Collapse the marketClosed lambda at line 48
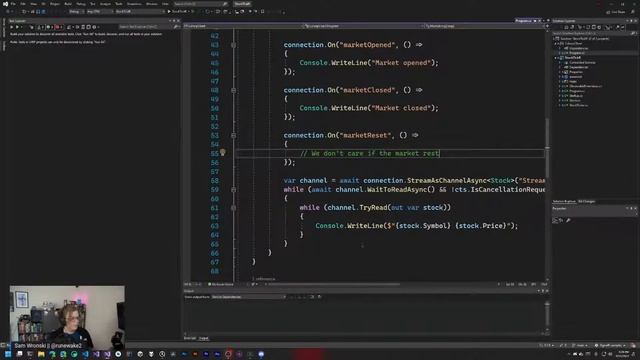Screen dimensions: 640x360 click(x=233, y=90)
